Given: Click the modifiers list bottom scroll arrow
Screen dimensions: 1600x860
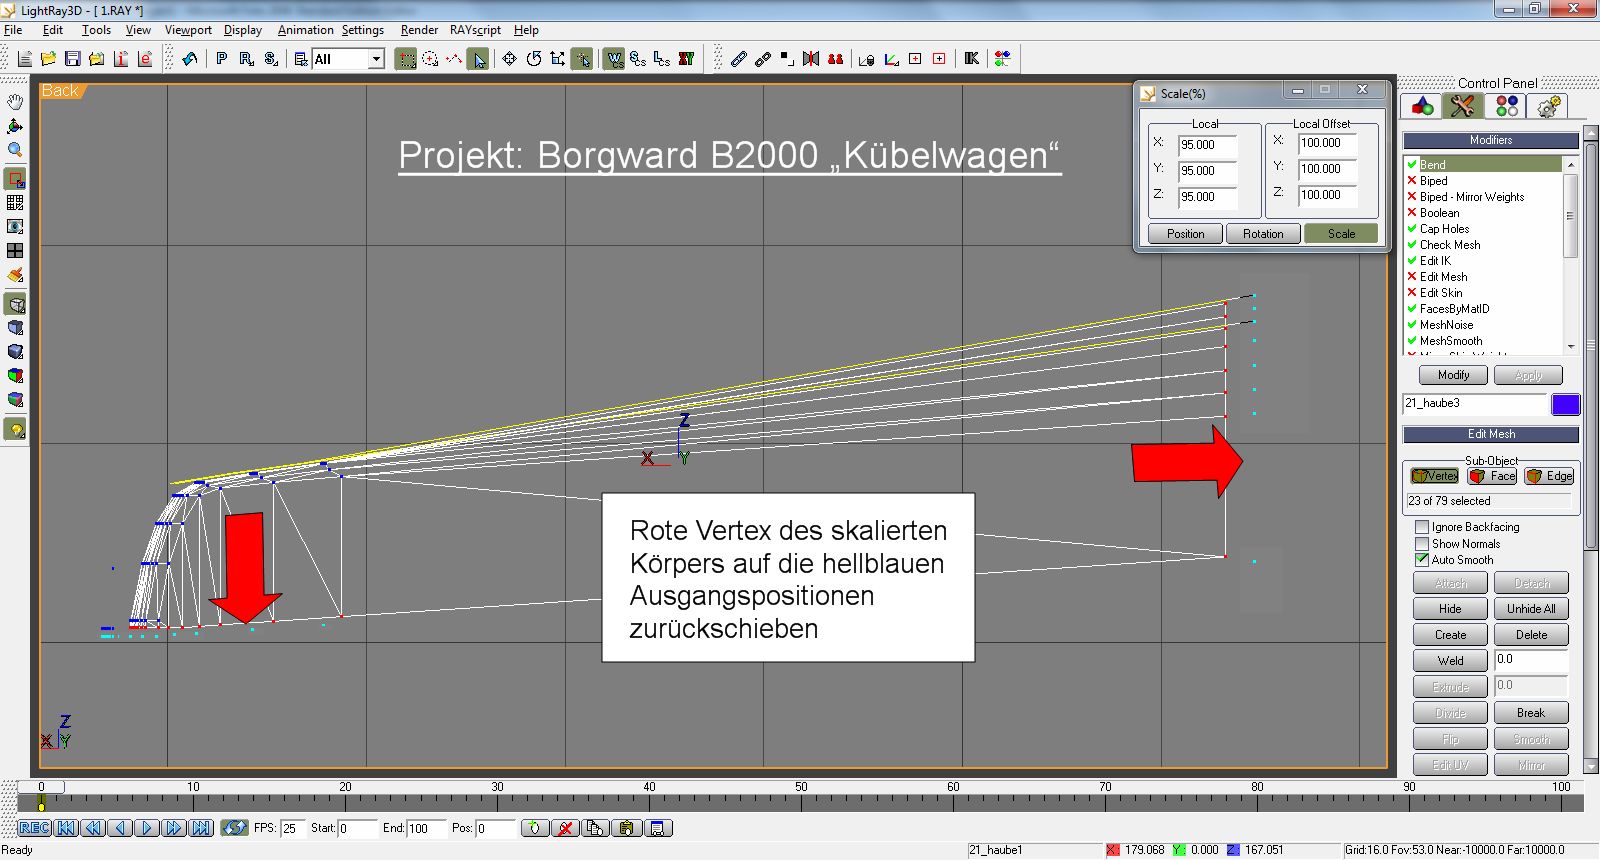Looking at the screenshot, I should [1570, 347].
